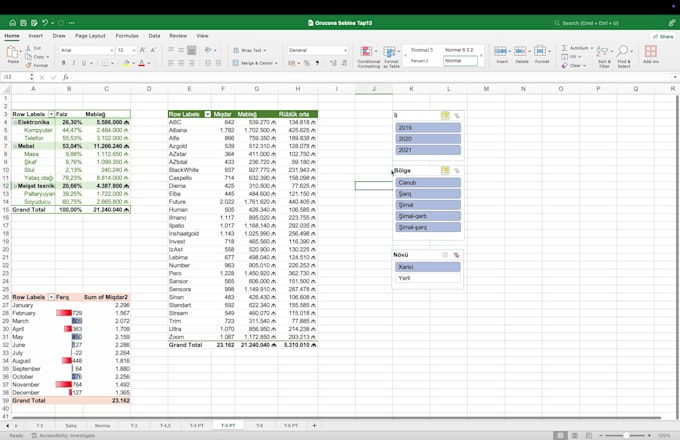Viewport: 680px width, 440px height.
Task: Select the Yerli slicer item
Action: [428, 278]
